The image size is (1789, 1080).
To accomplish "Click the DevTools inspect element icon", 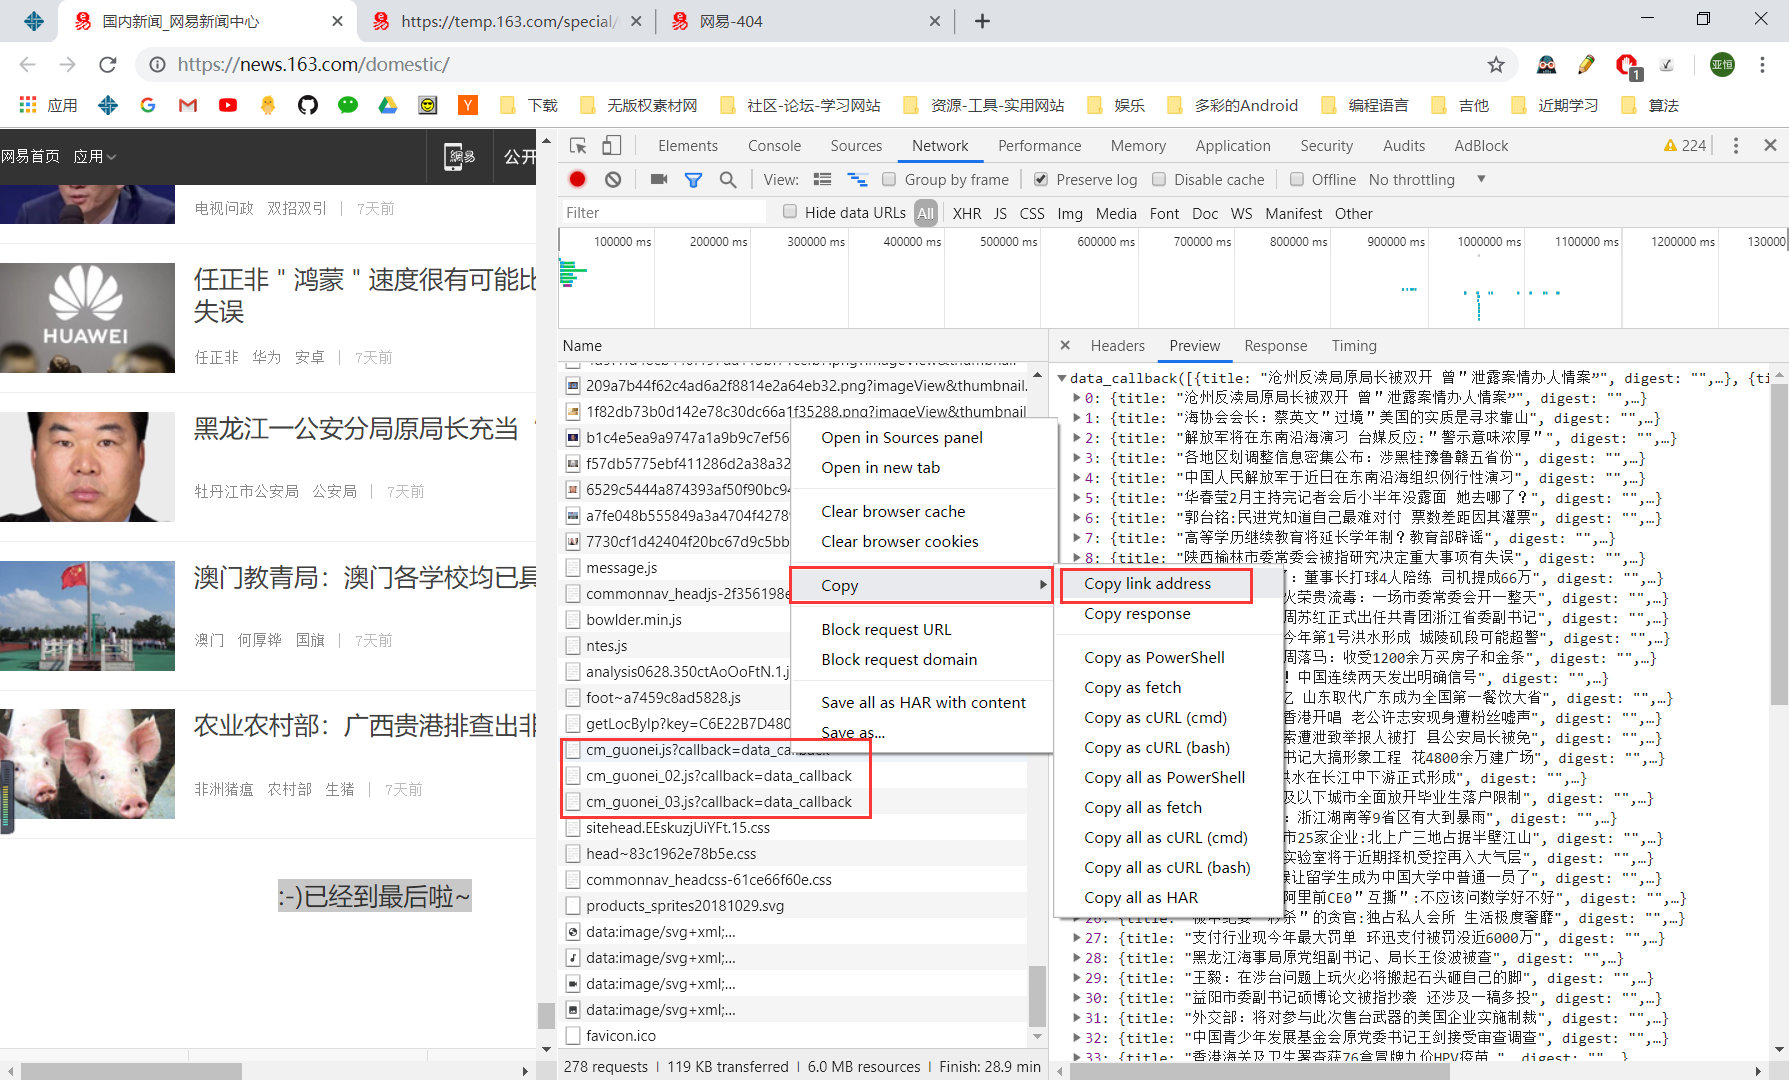I will pyautogui.click(x=578, y=145).
